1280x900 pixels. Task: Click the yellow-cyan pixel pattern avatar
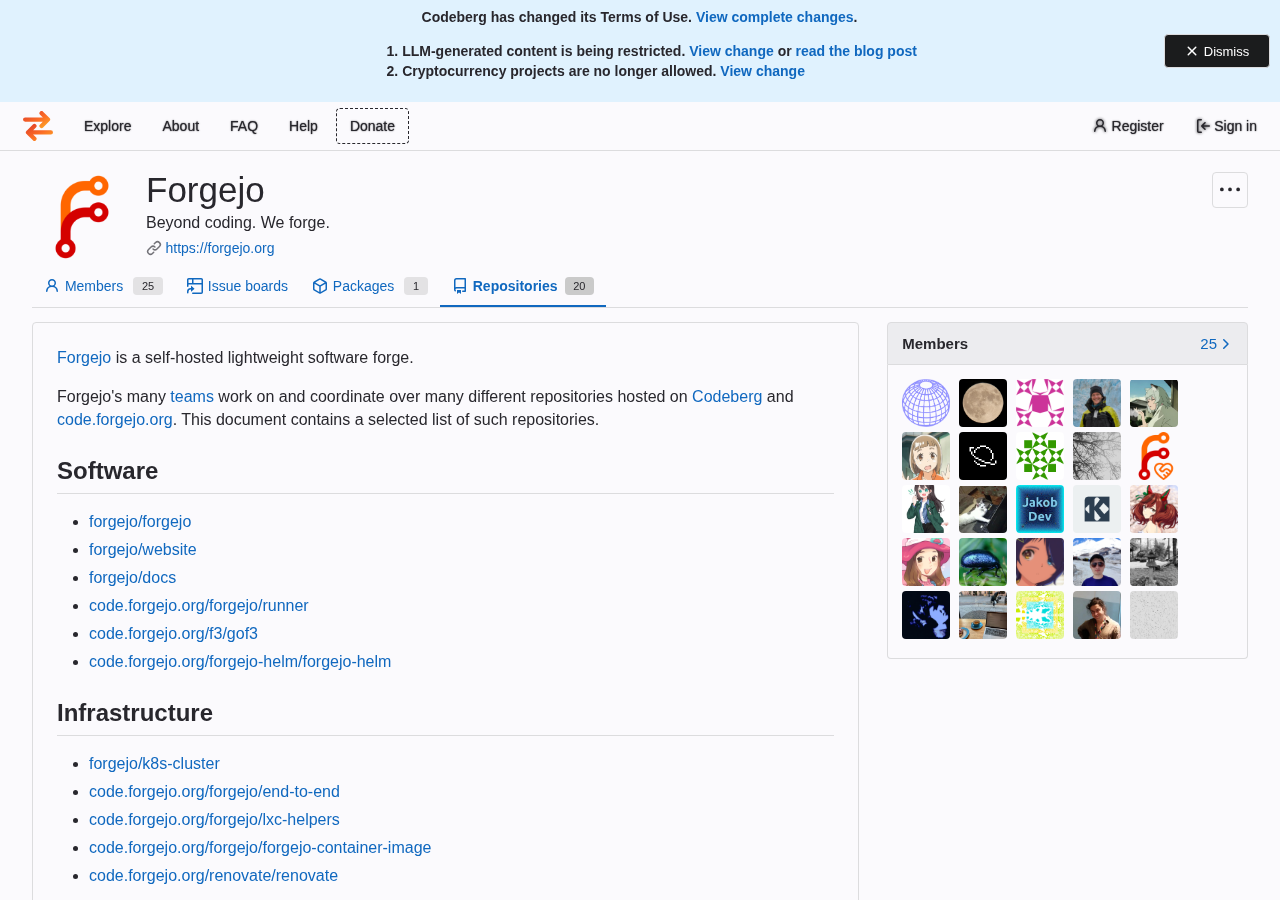coord(1040,615)
